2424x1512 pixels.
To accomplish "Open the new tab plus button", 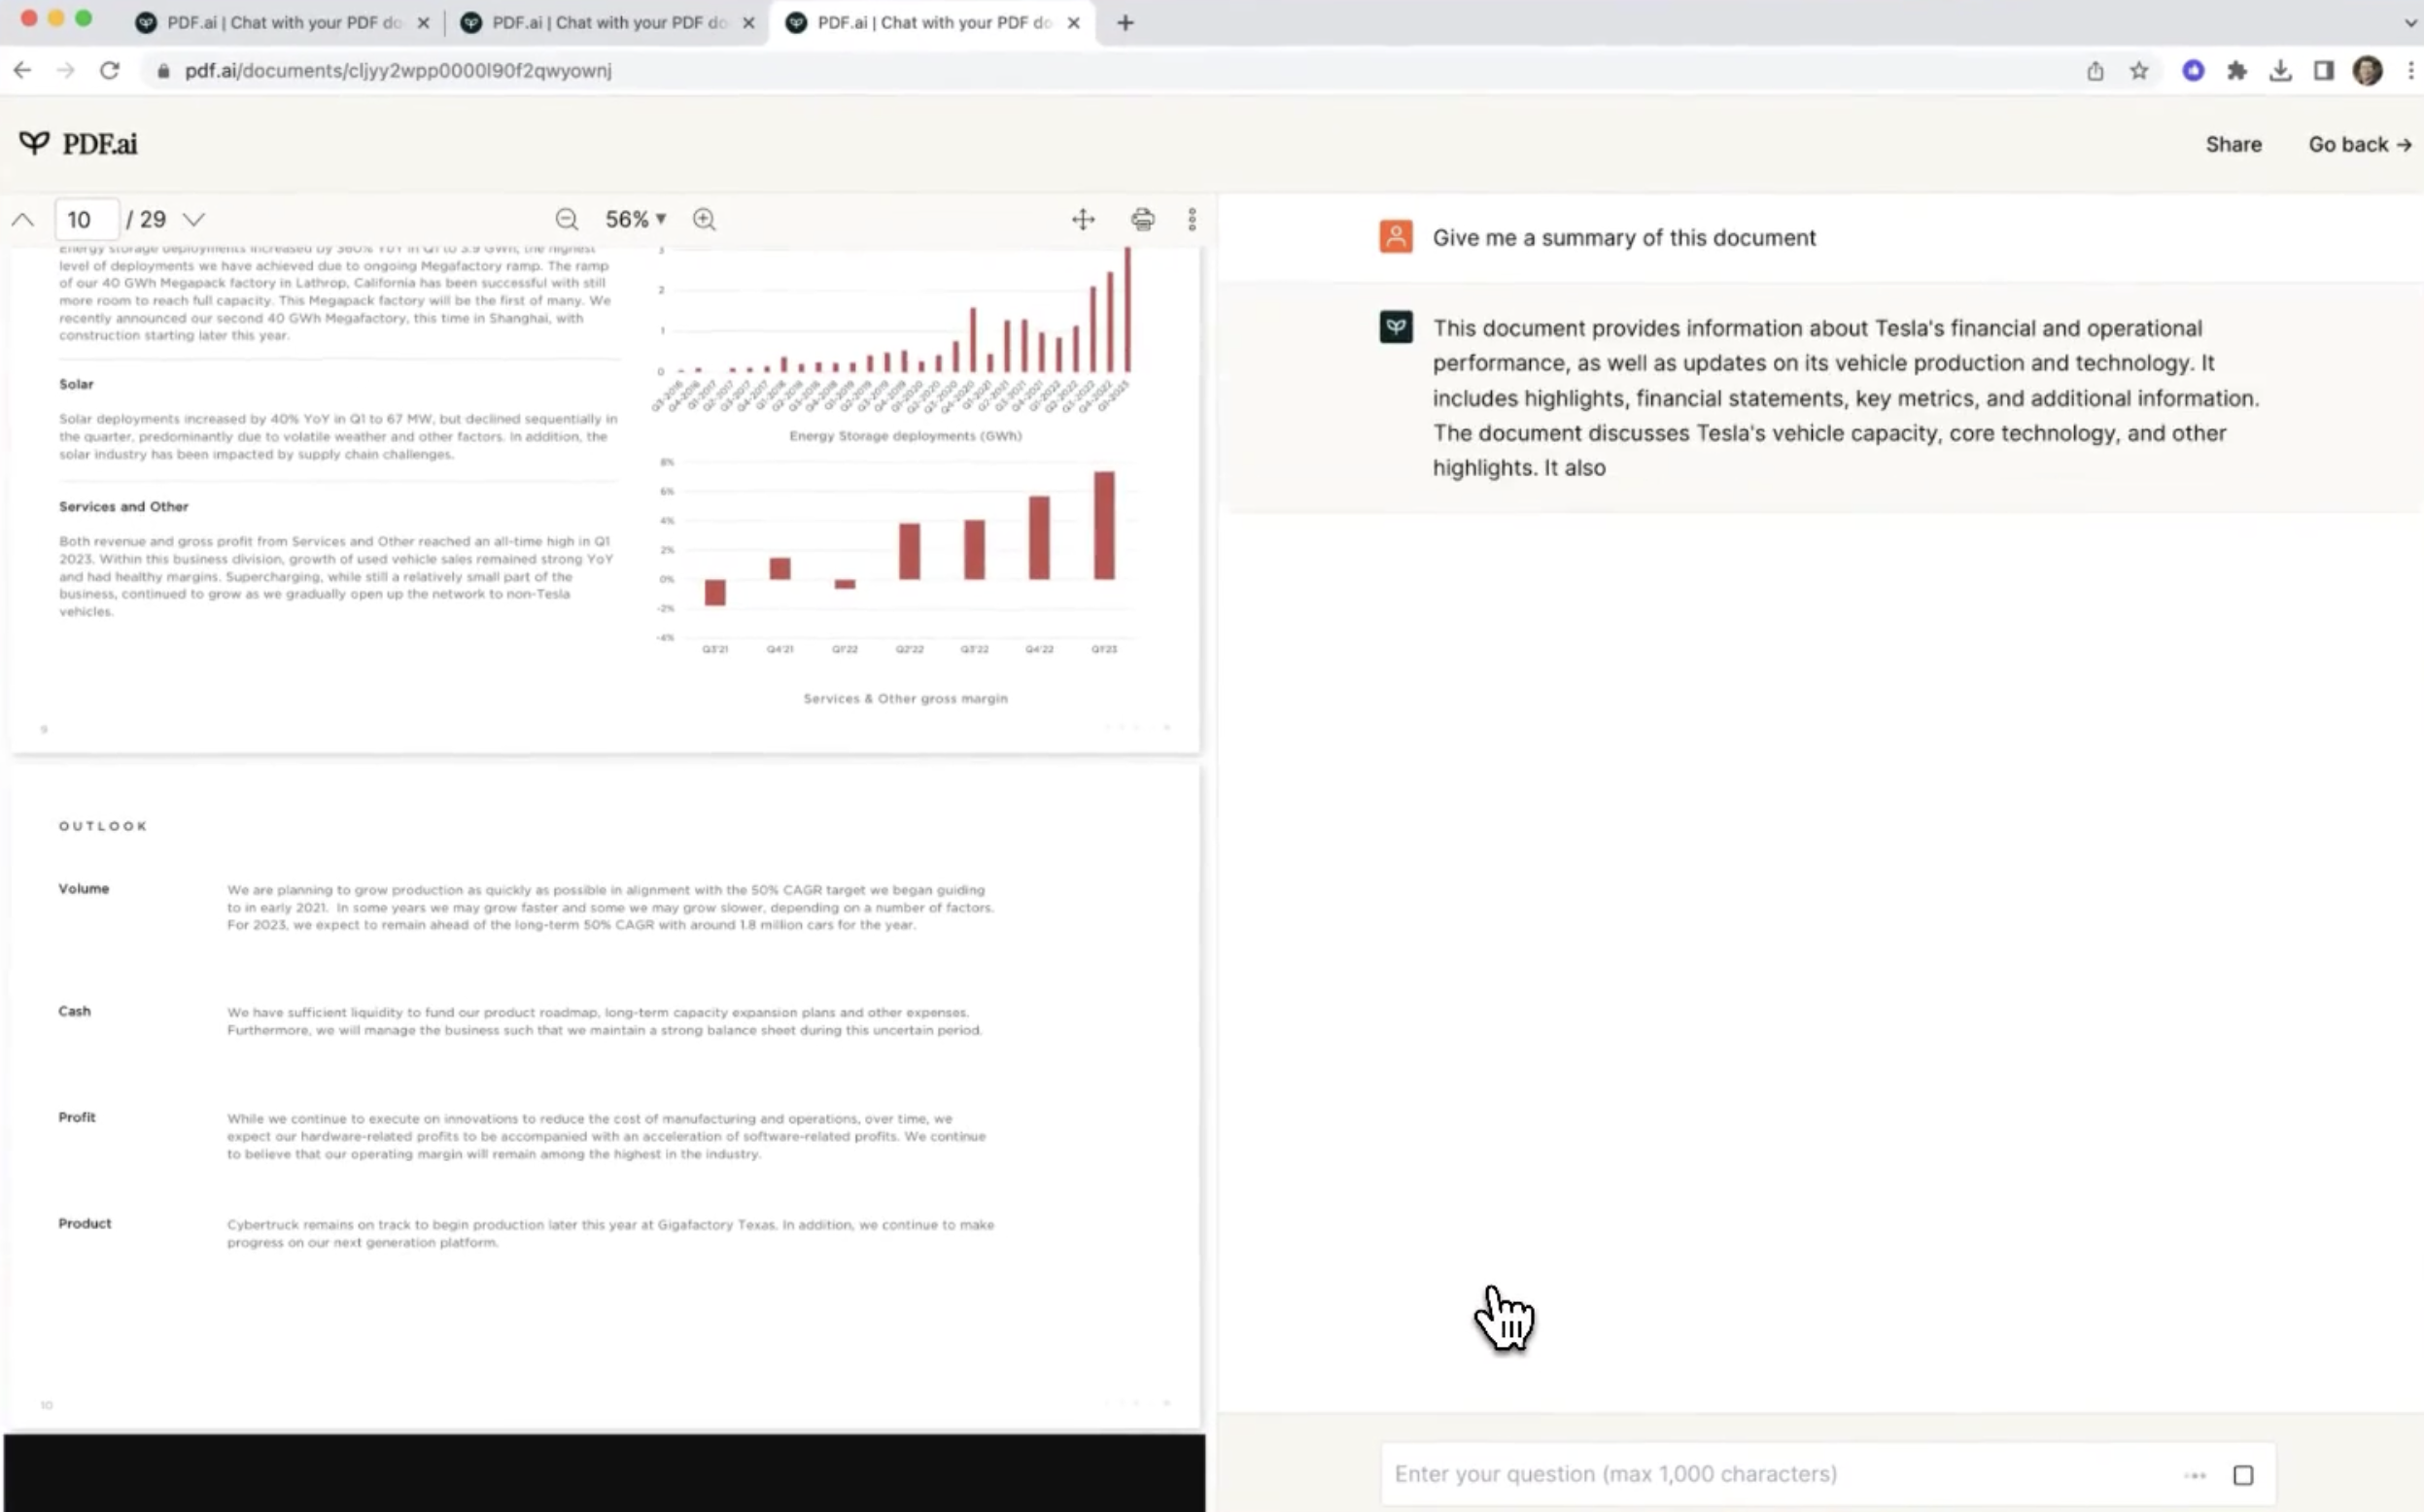I will tap(1125, 22).
